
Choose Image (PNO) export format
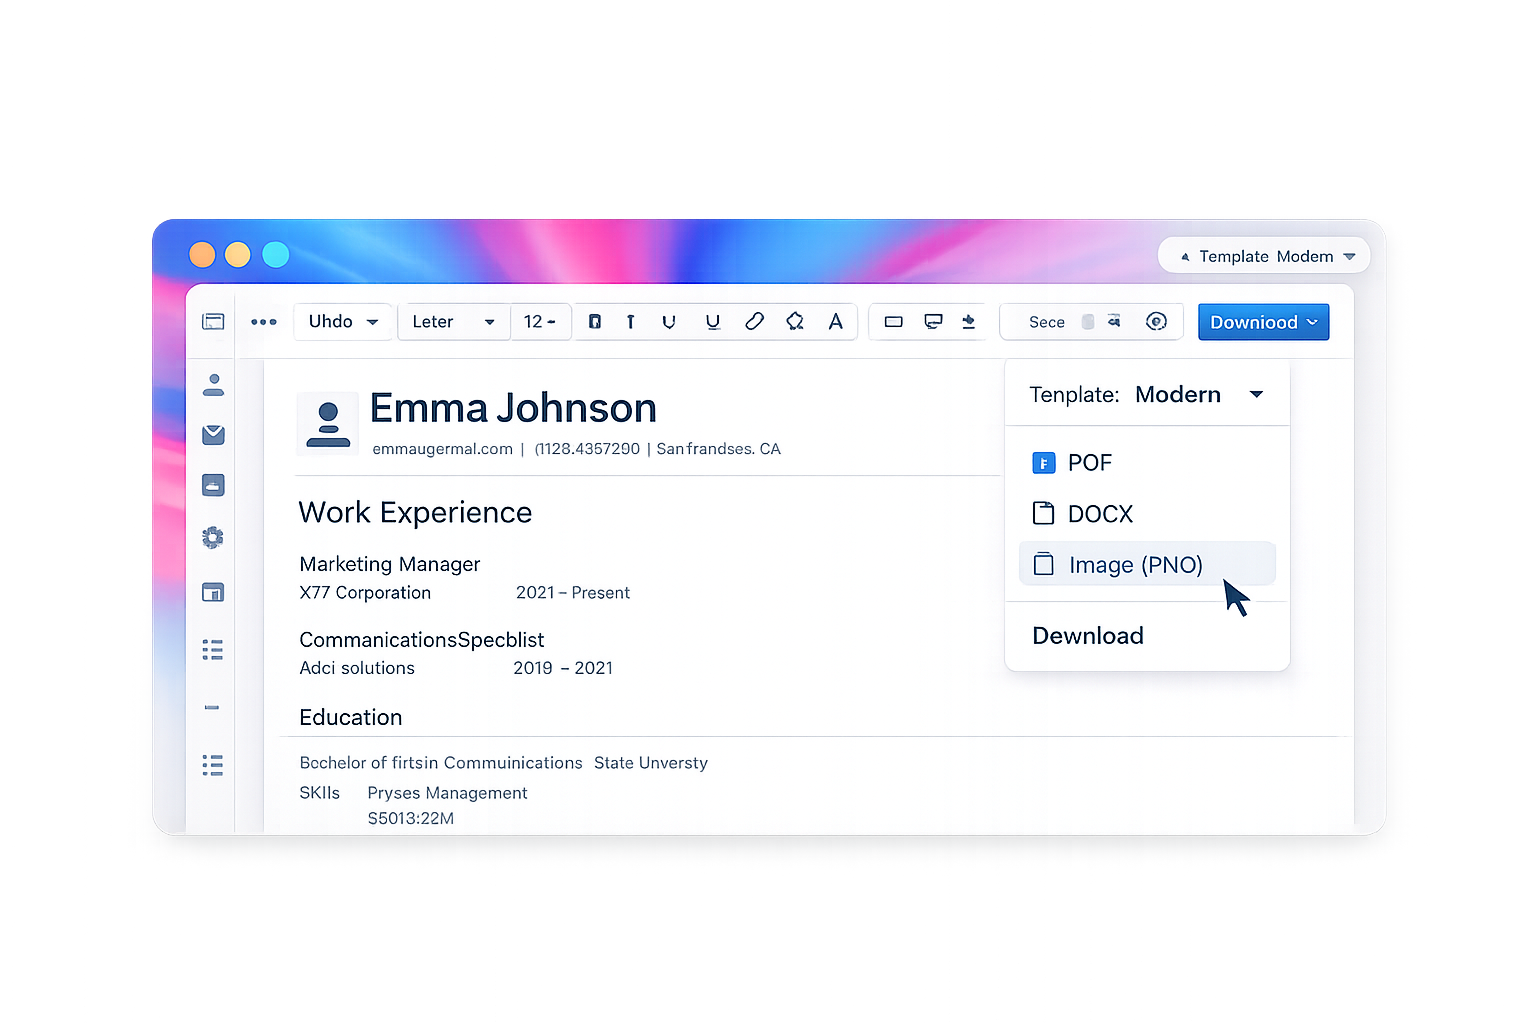tap(1135, 564)
